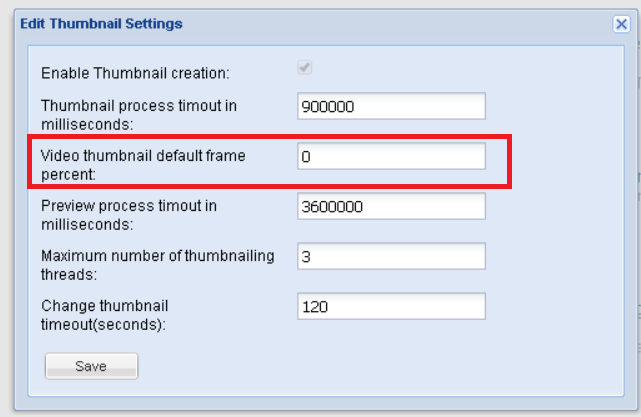Select the Preview process timeout field showing 3600000
This screenshot has width=641, height=417.
391,206
